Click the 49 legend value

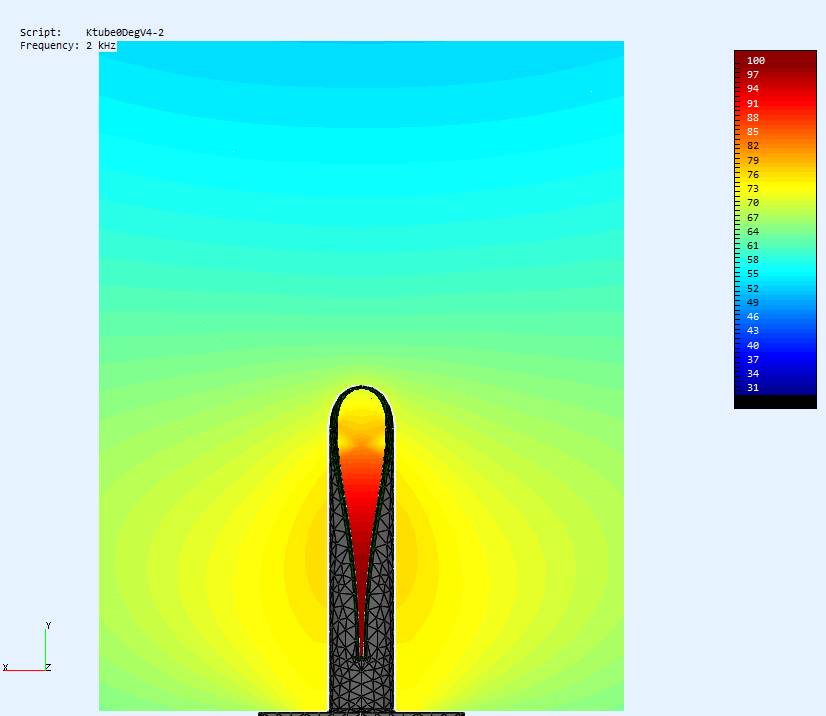click(x=753, y=303)
